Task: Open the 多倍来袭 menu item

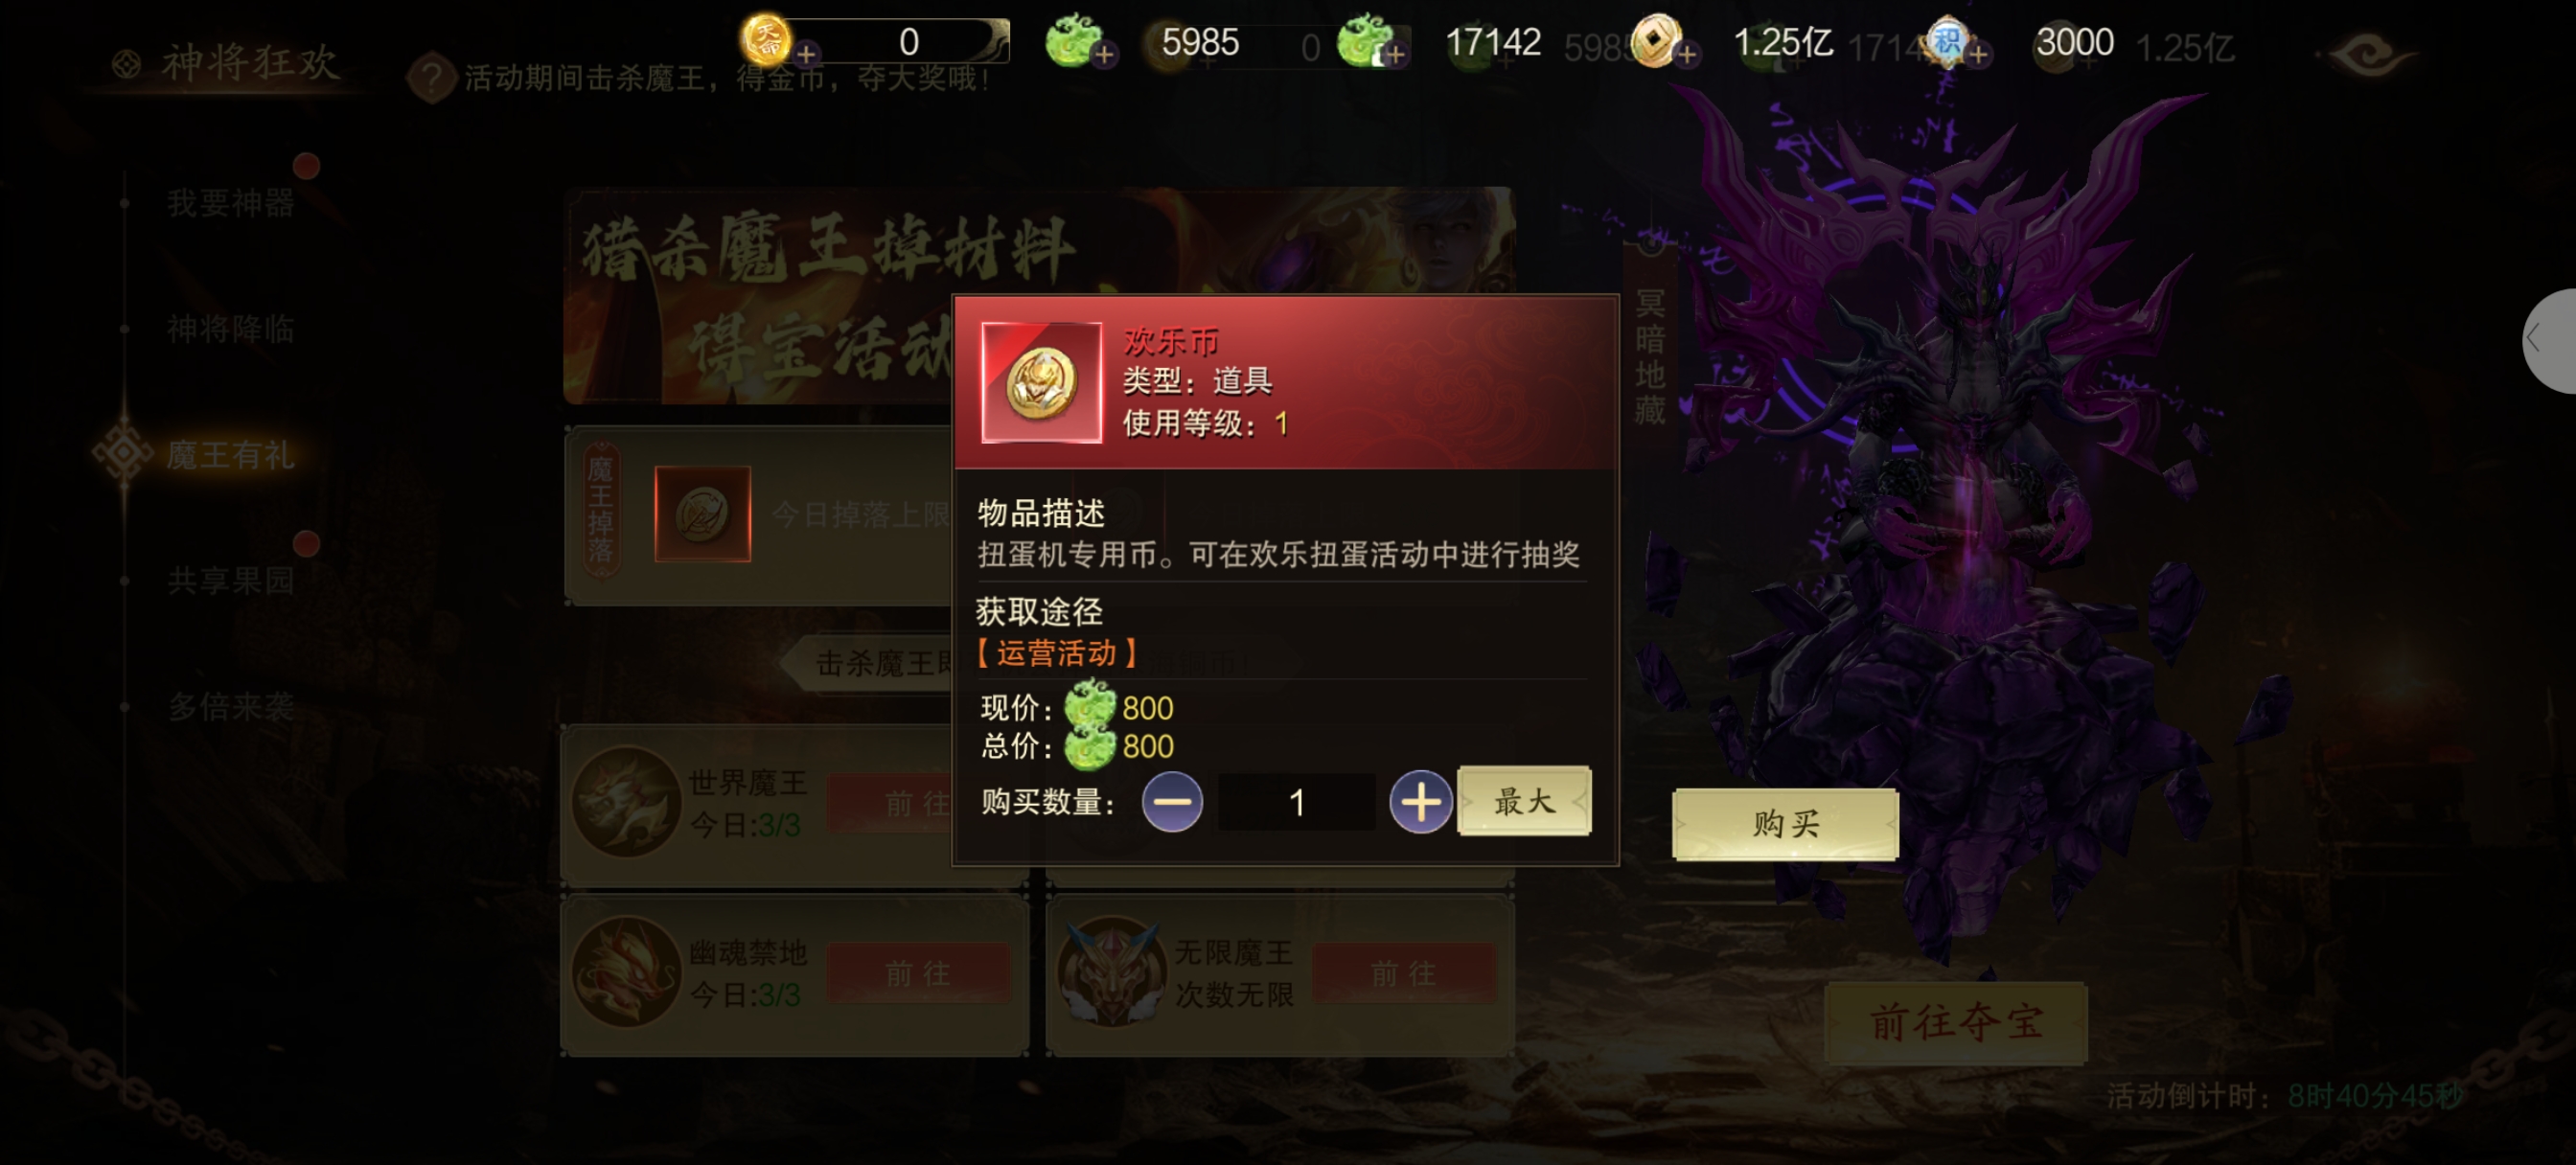Action: 231,707
